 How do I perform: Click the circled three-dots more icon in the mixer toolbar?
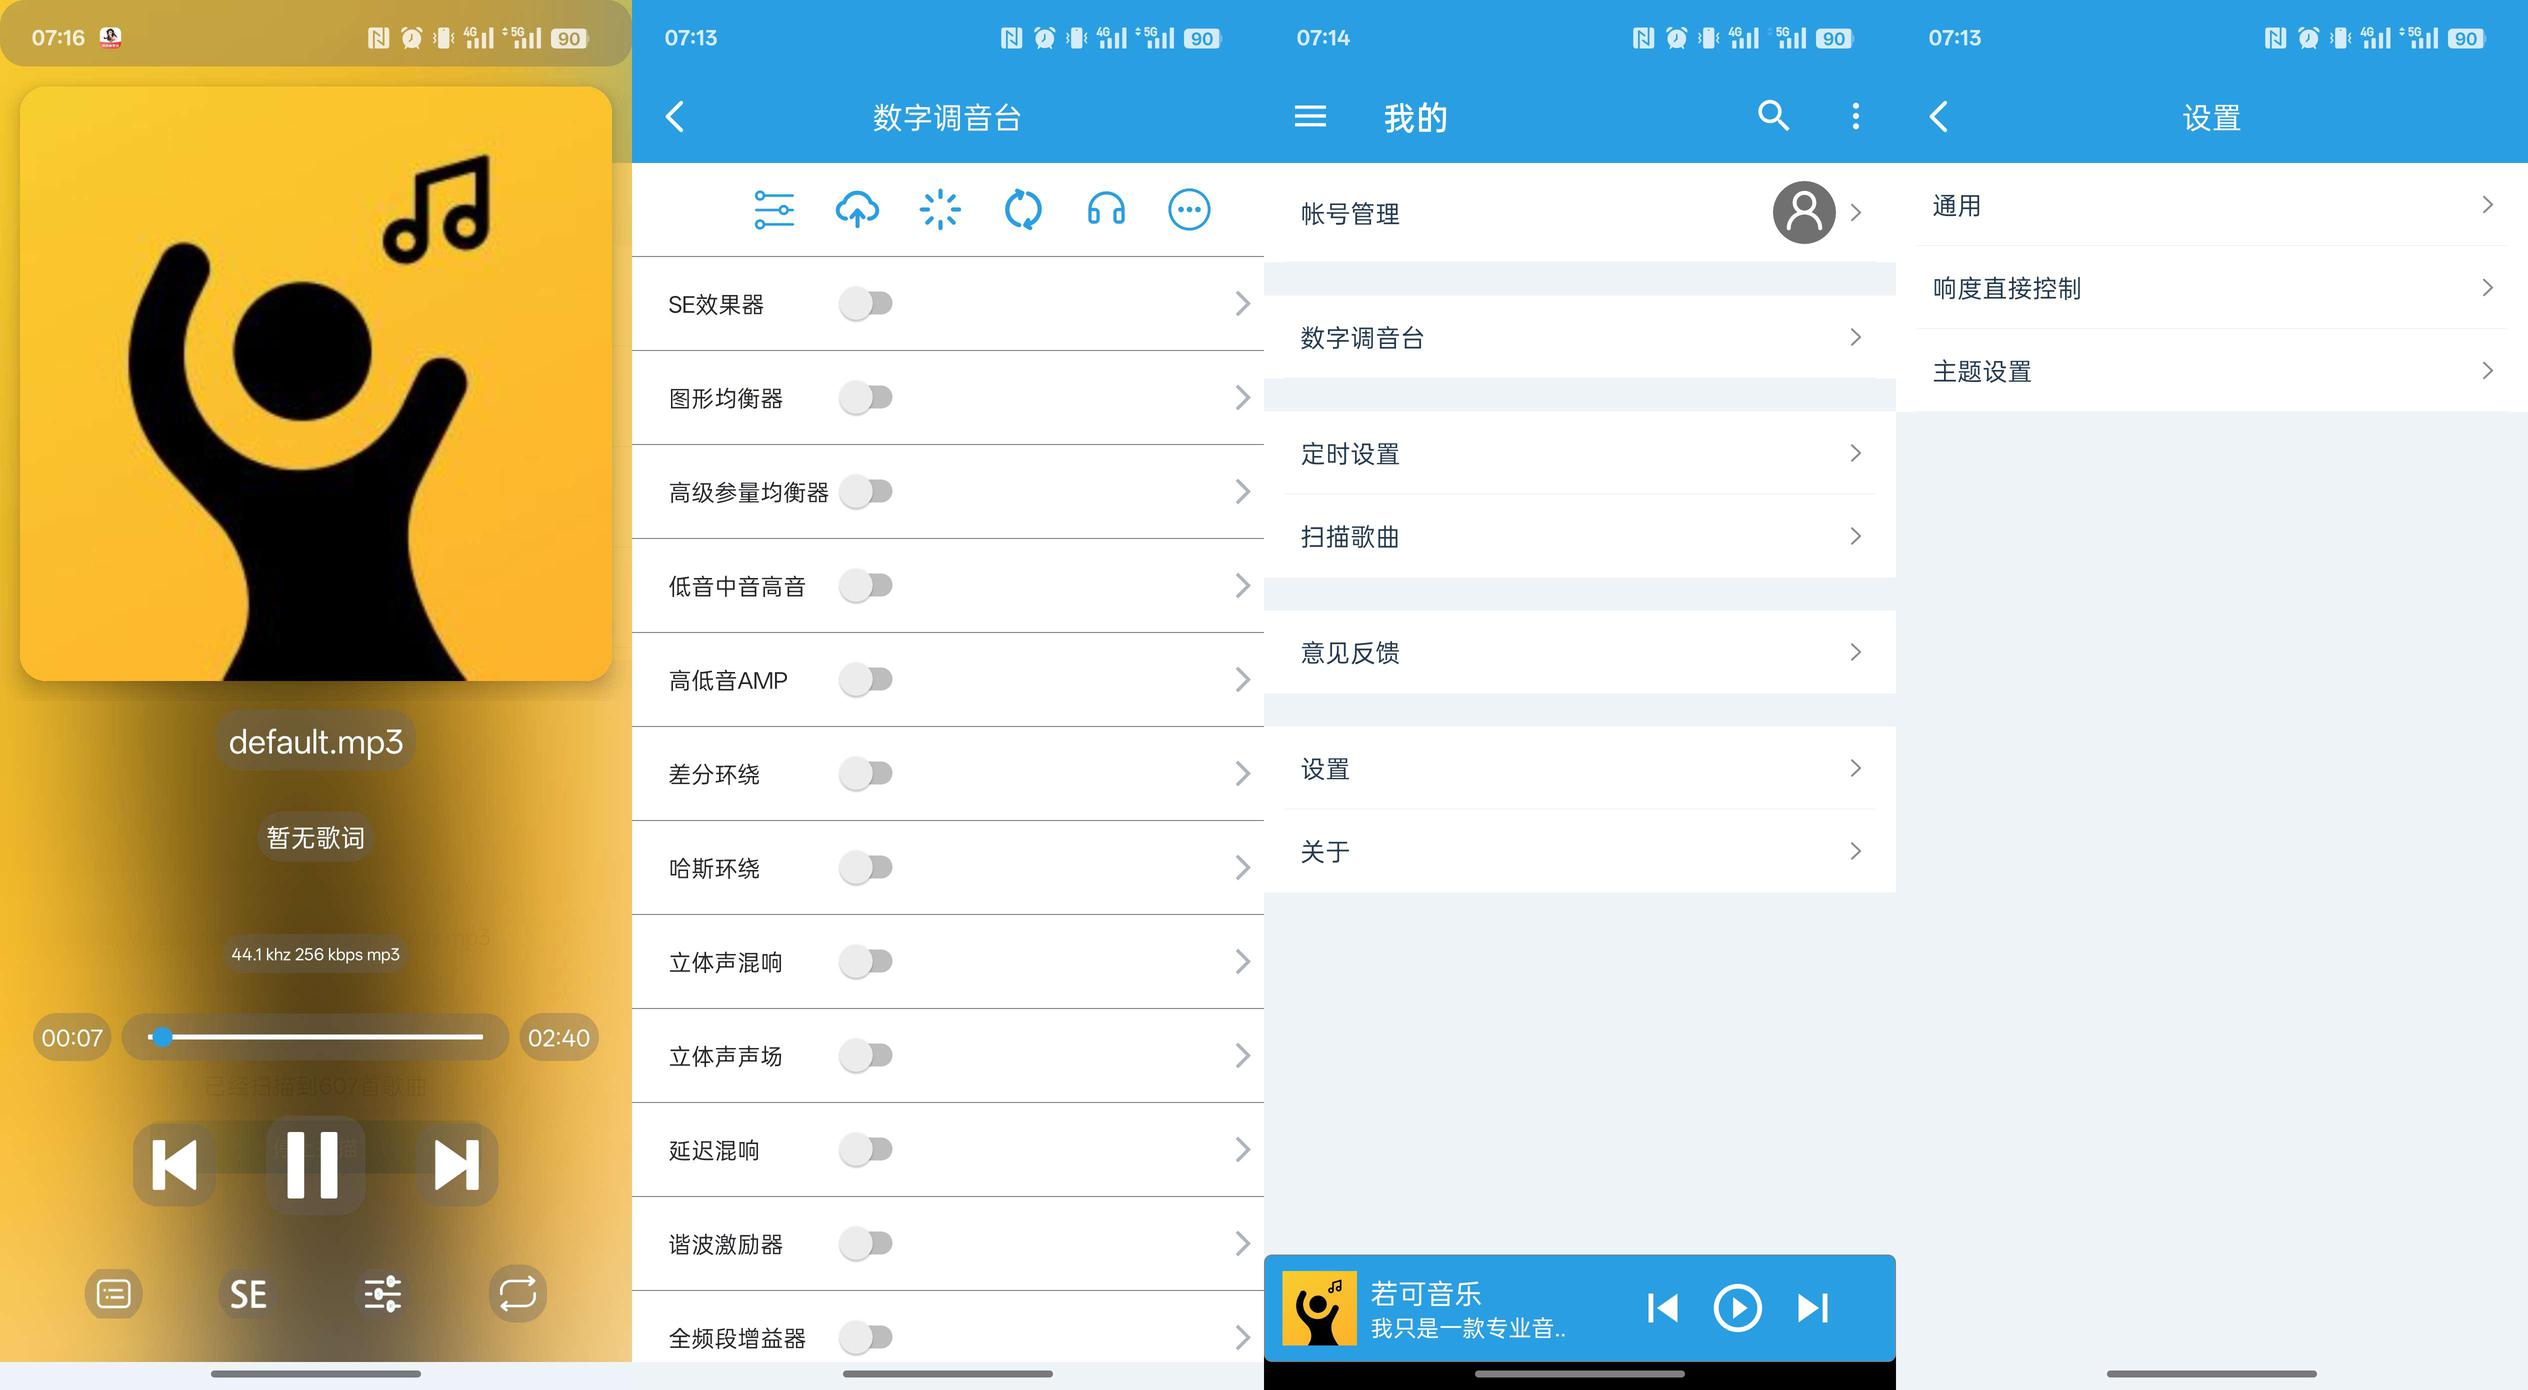point(1189,210)
